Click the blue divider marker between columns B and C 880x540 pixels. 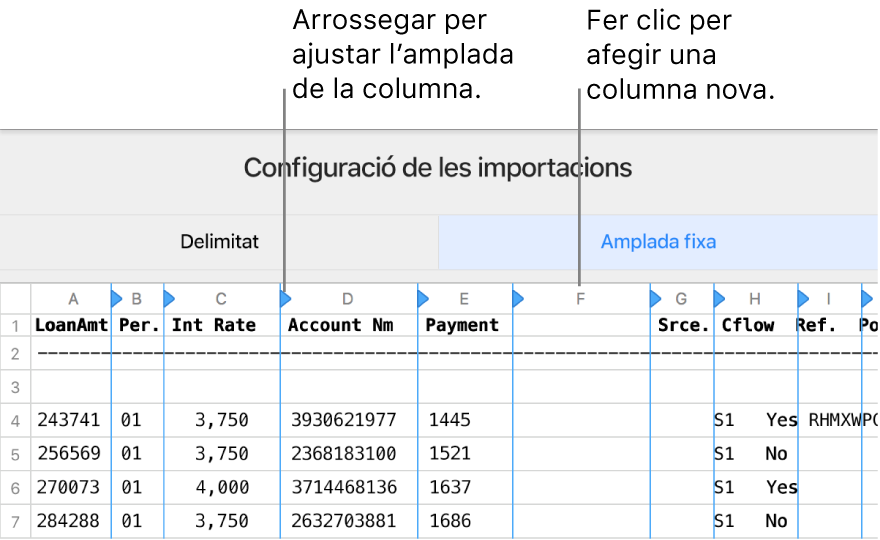(168, 297)
